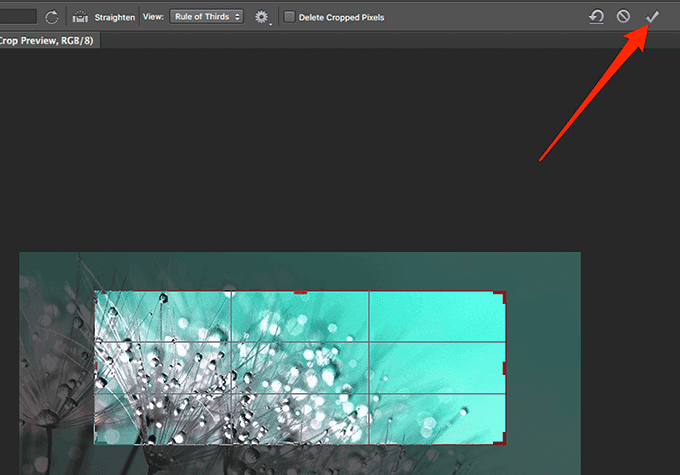Commit the crop with the checkmark icon

pos(652,17)
